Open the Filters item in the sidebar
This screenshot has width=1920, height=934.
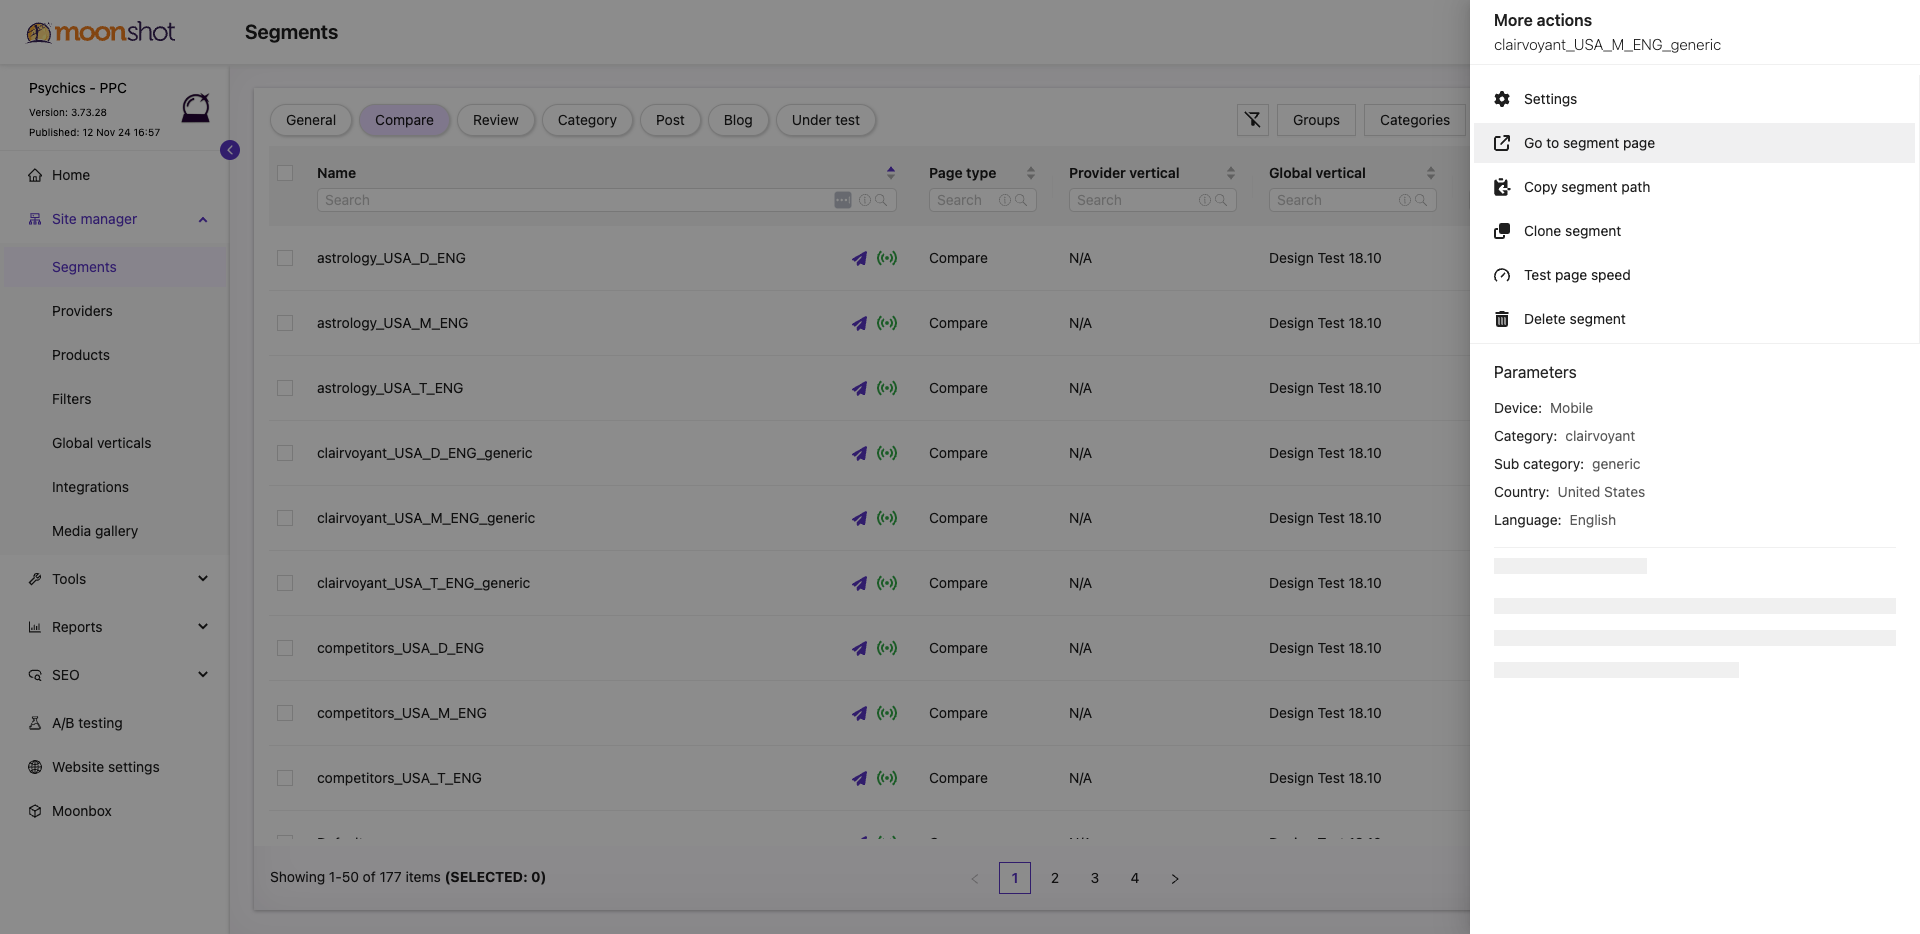72,399
